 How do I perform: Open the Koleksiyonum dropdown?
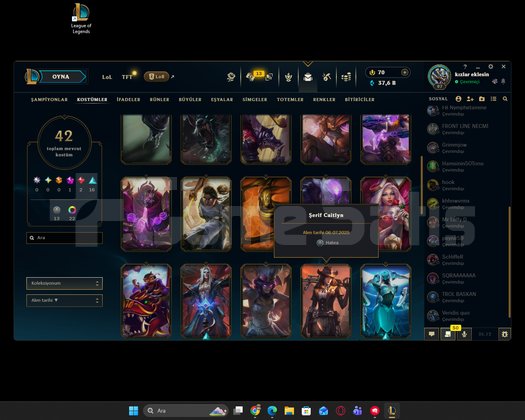coord(64,283)
